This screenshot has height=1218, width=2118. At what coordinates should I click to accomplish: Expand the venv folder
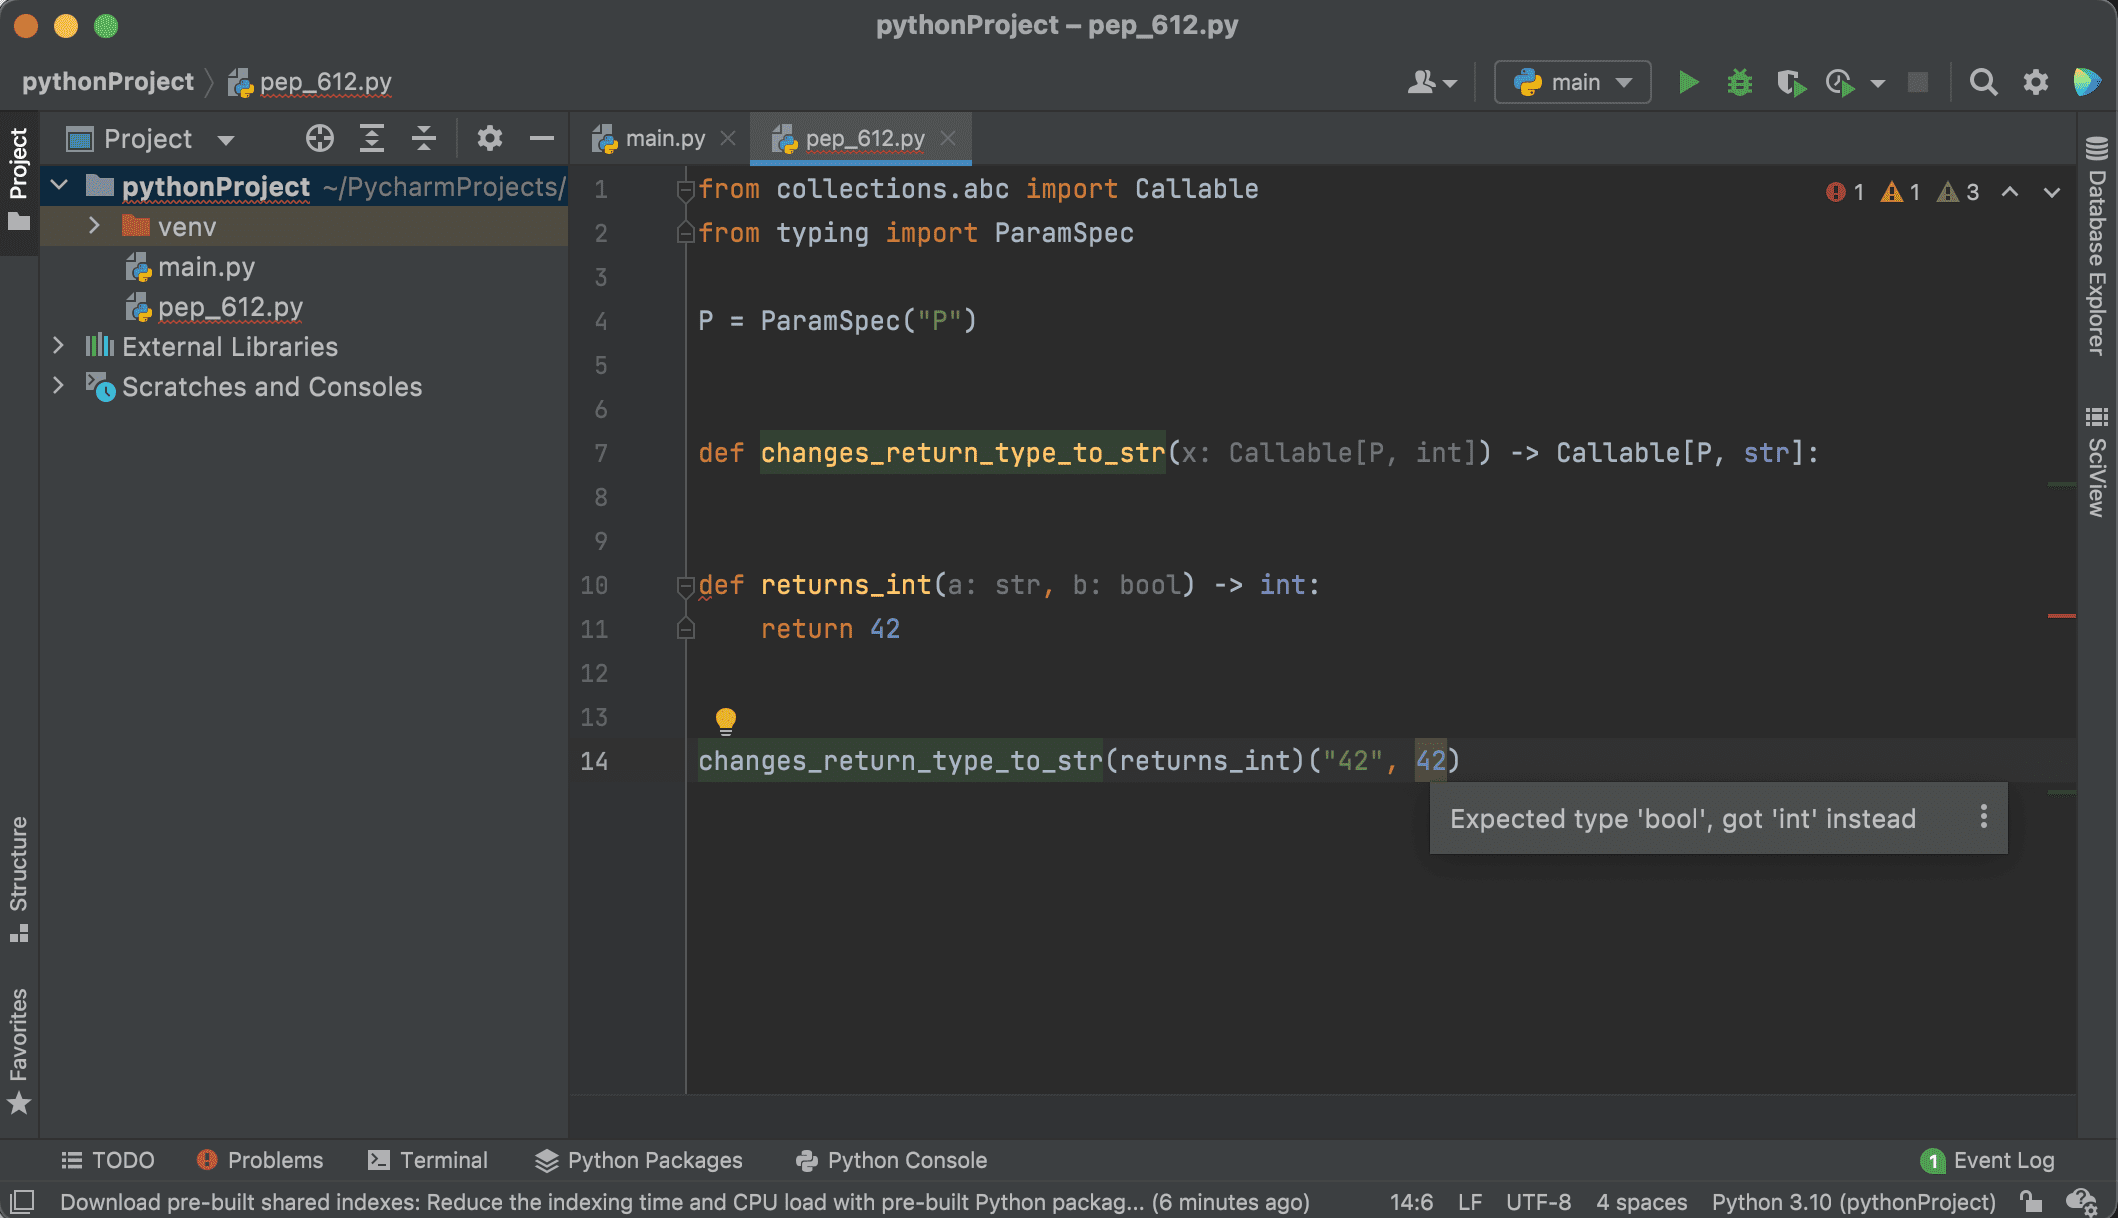coord(94,226)
